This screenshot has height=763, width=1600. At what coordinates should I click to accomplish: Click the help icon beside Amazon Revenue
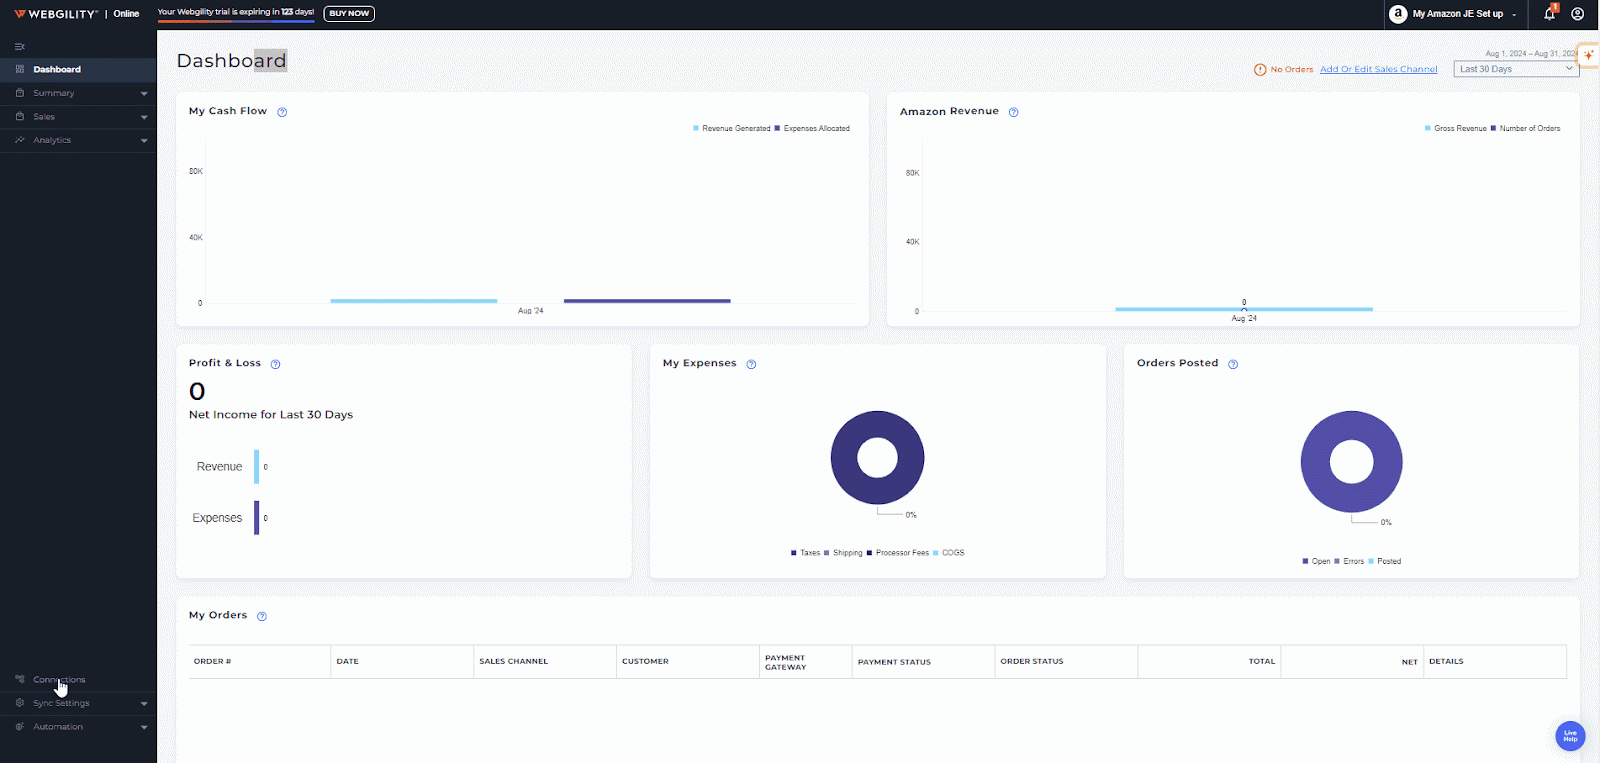(x=1013, y=112)
